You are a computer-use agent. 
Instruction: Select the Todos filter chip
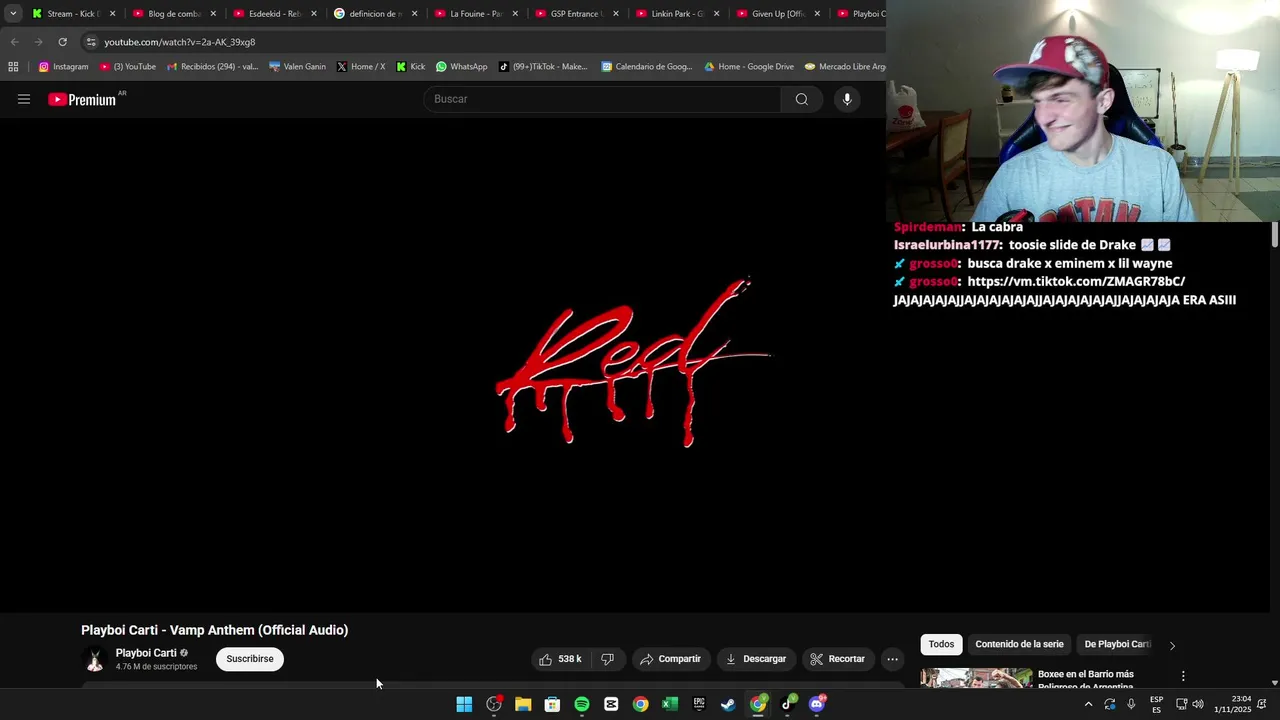pyautogui.click(x=941, y=645)
